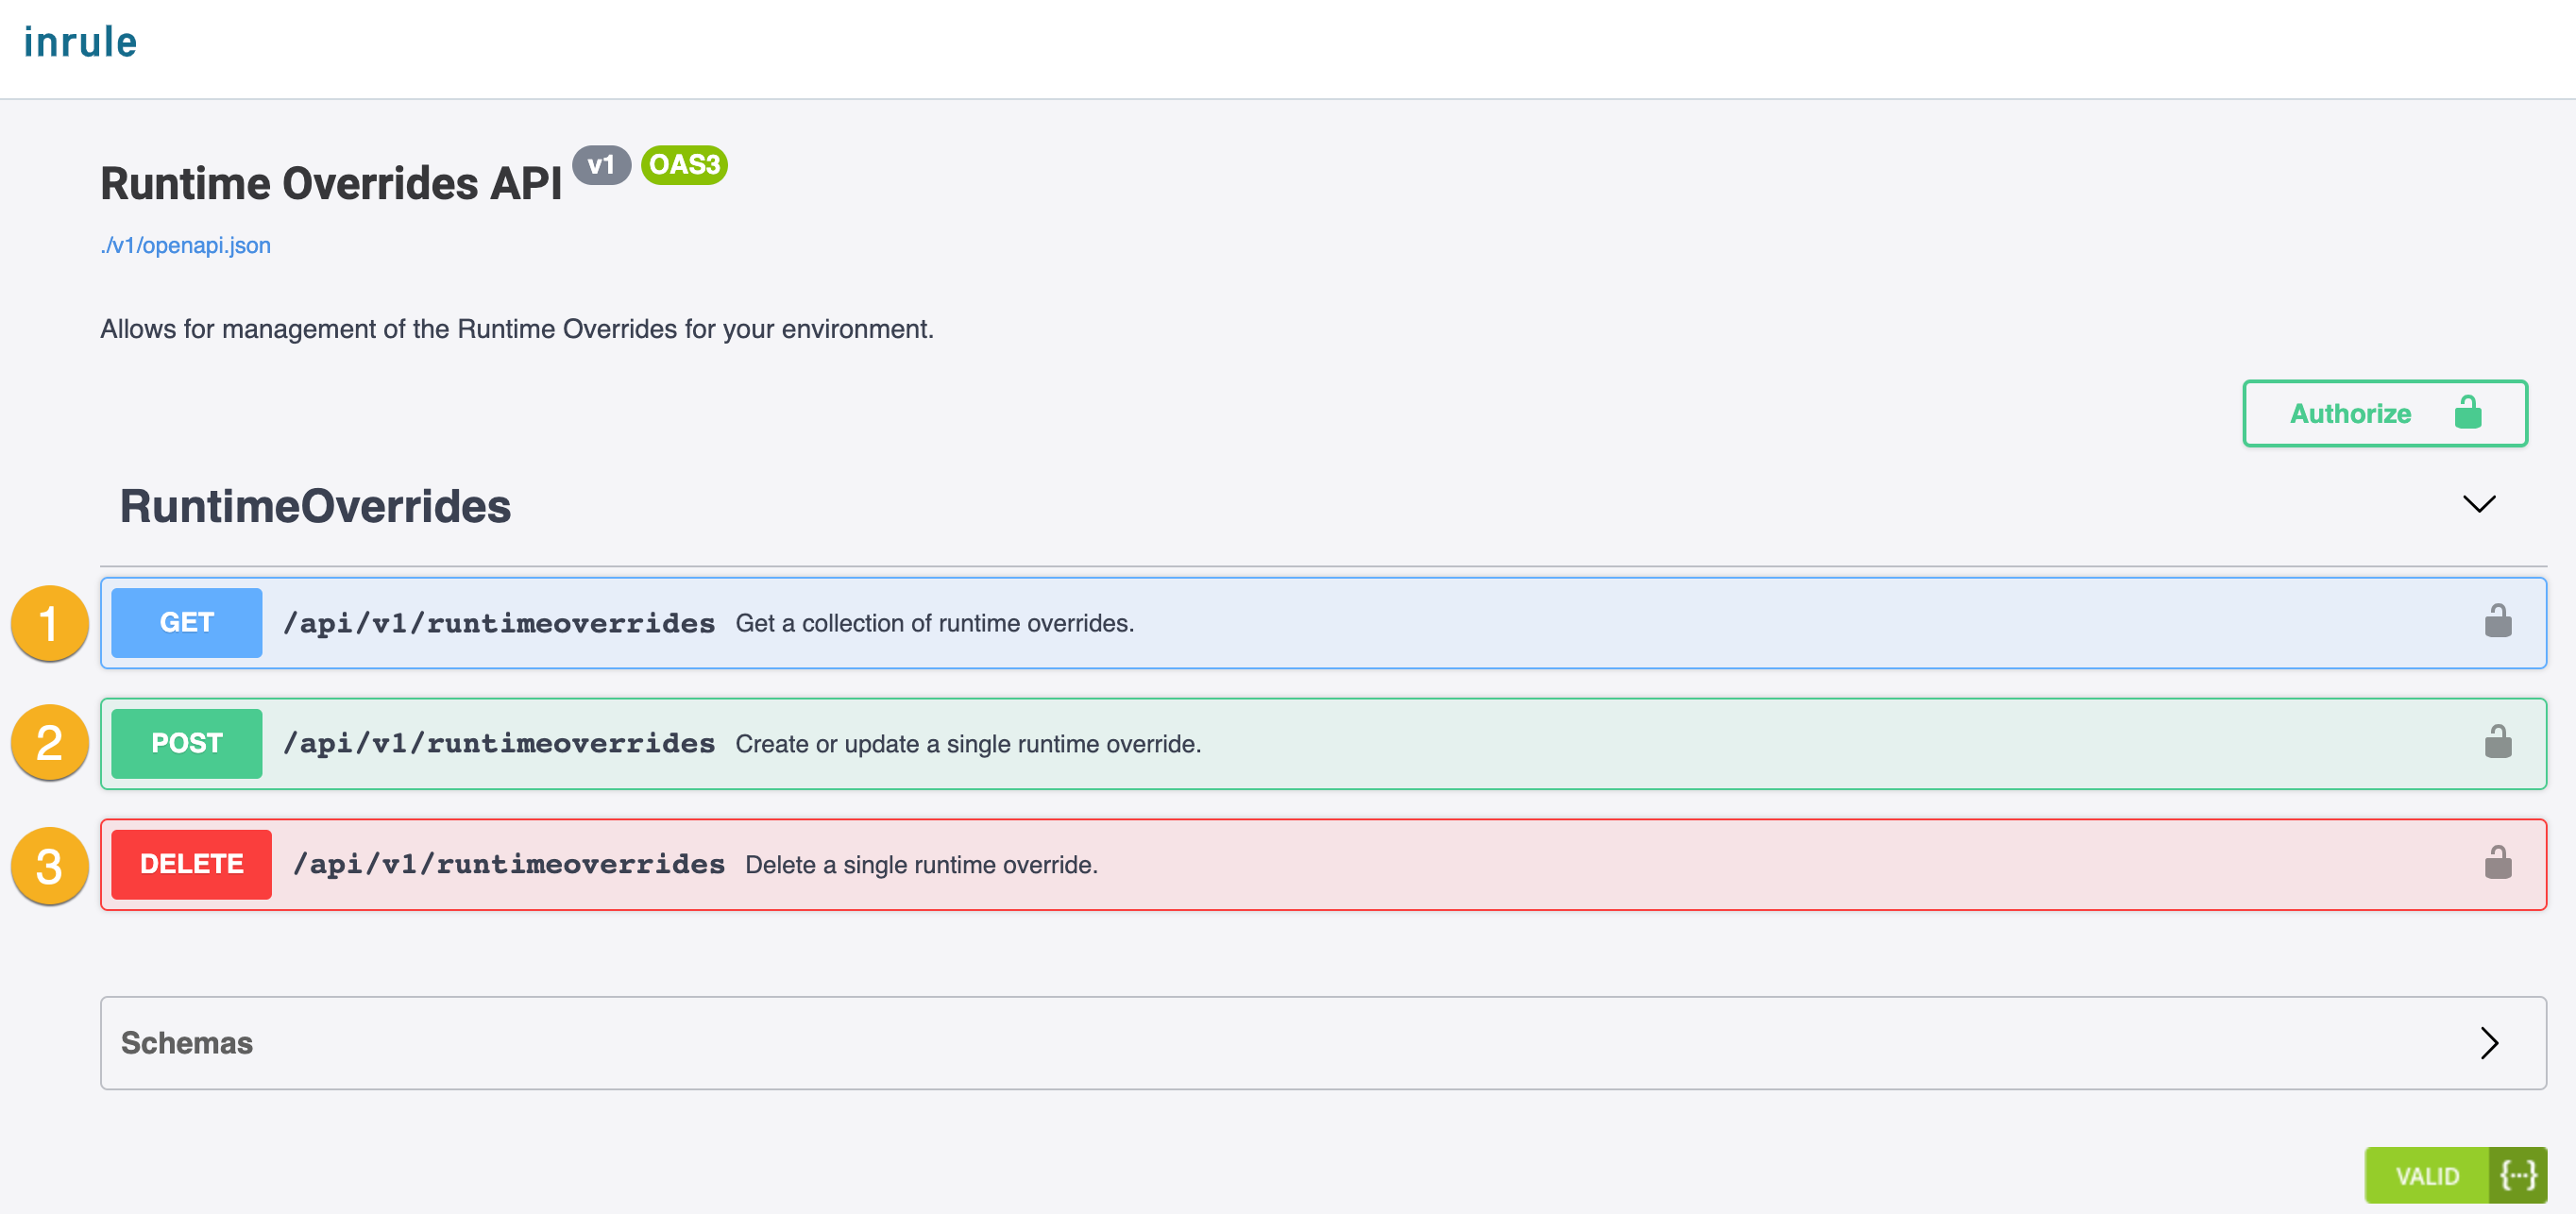
Task: Open the Schemas panel using its arrow chevron
Action: [2490, 1043]
